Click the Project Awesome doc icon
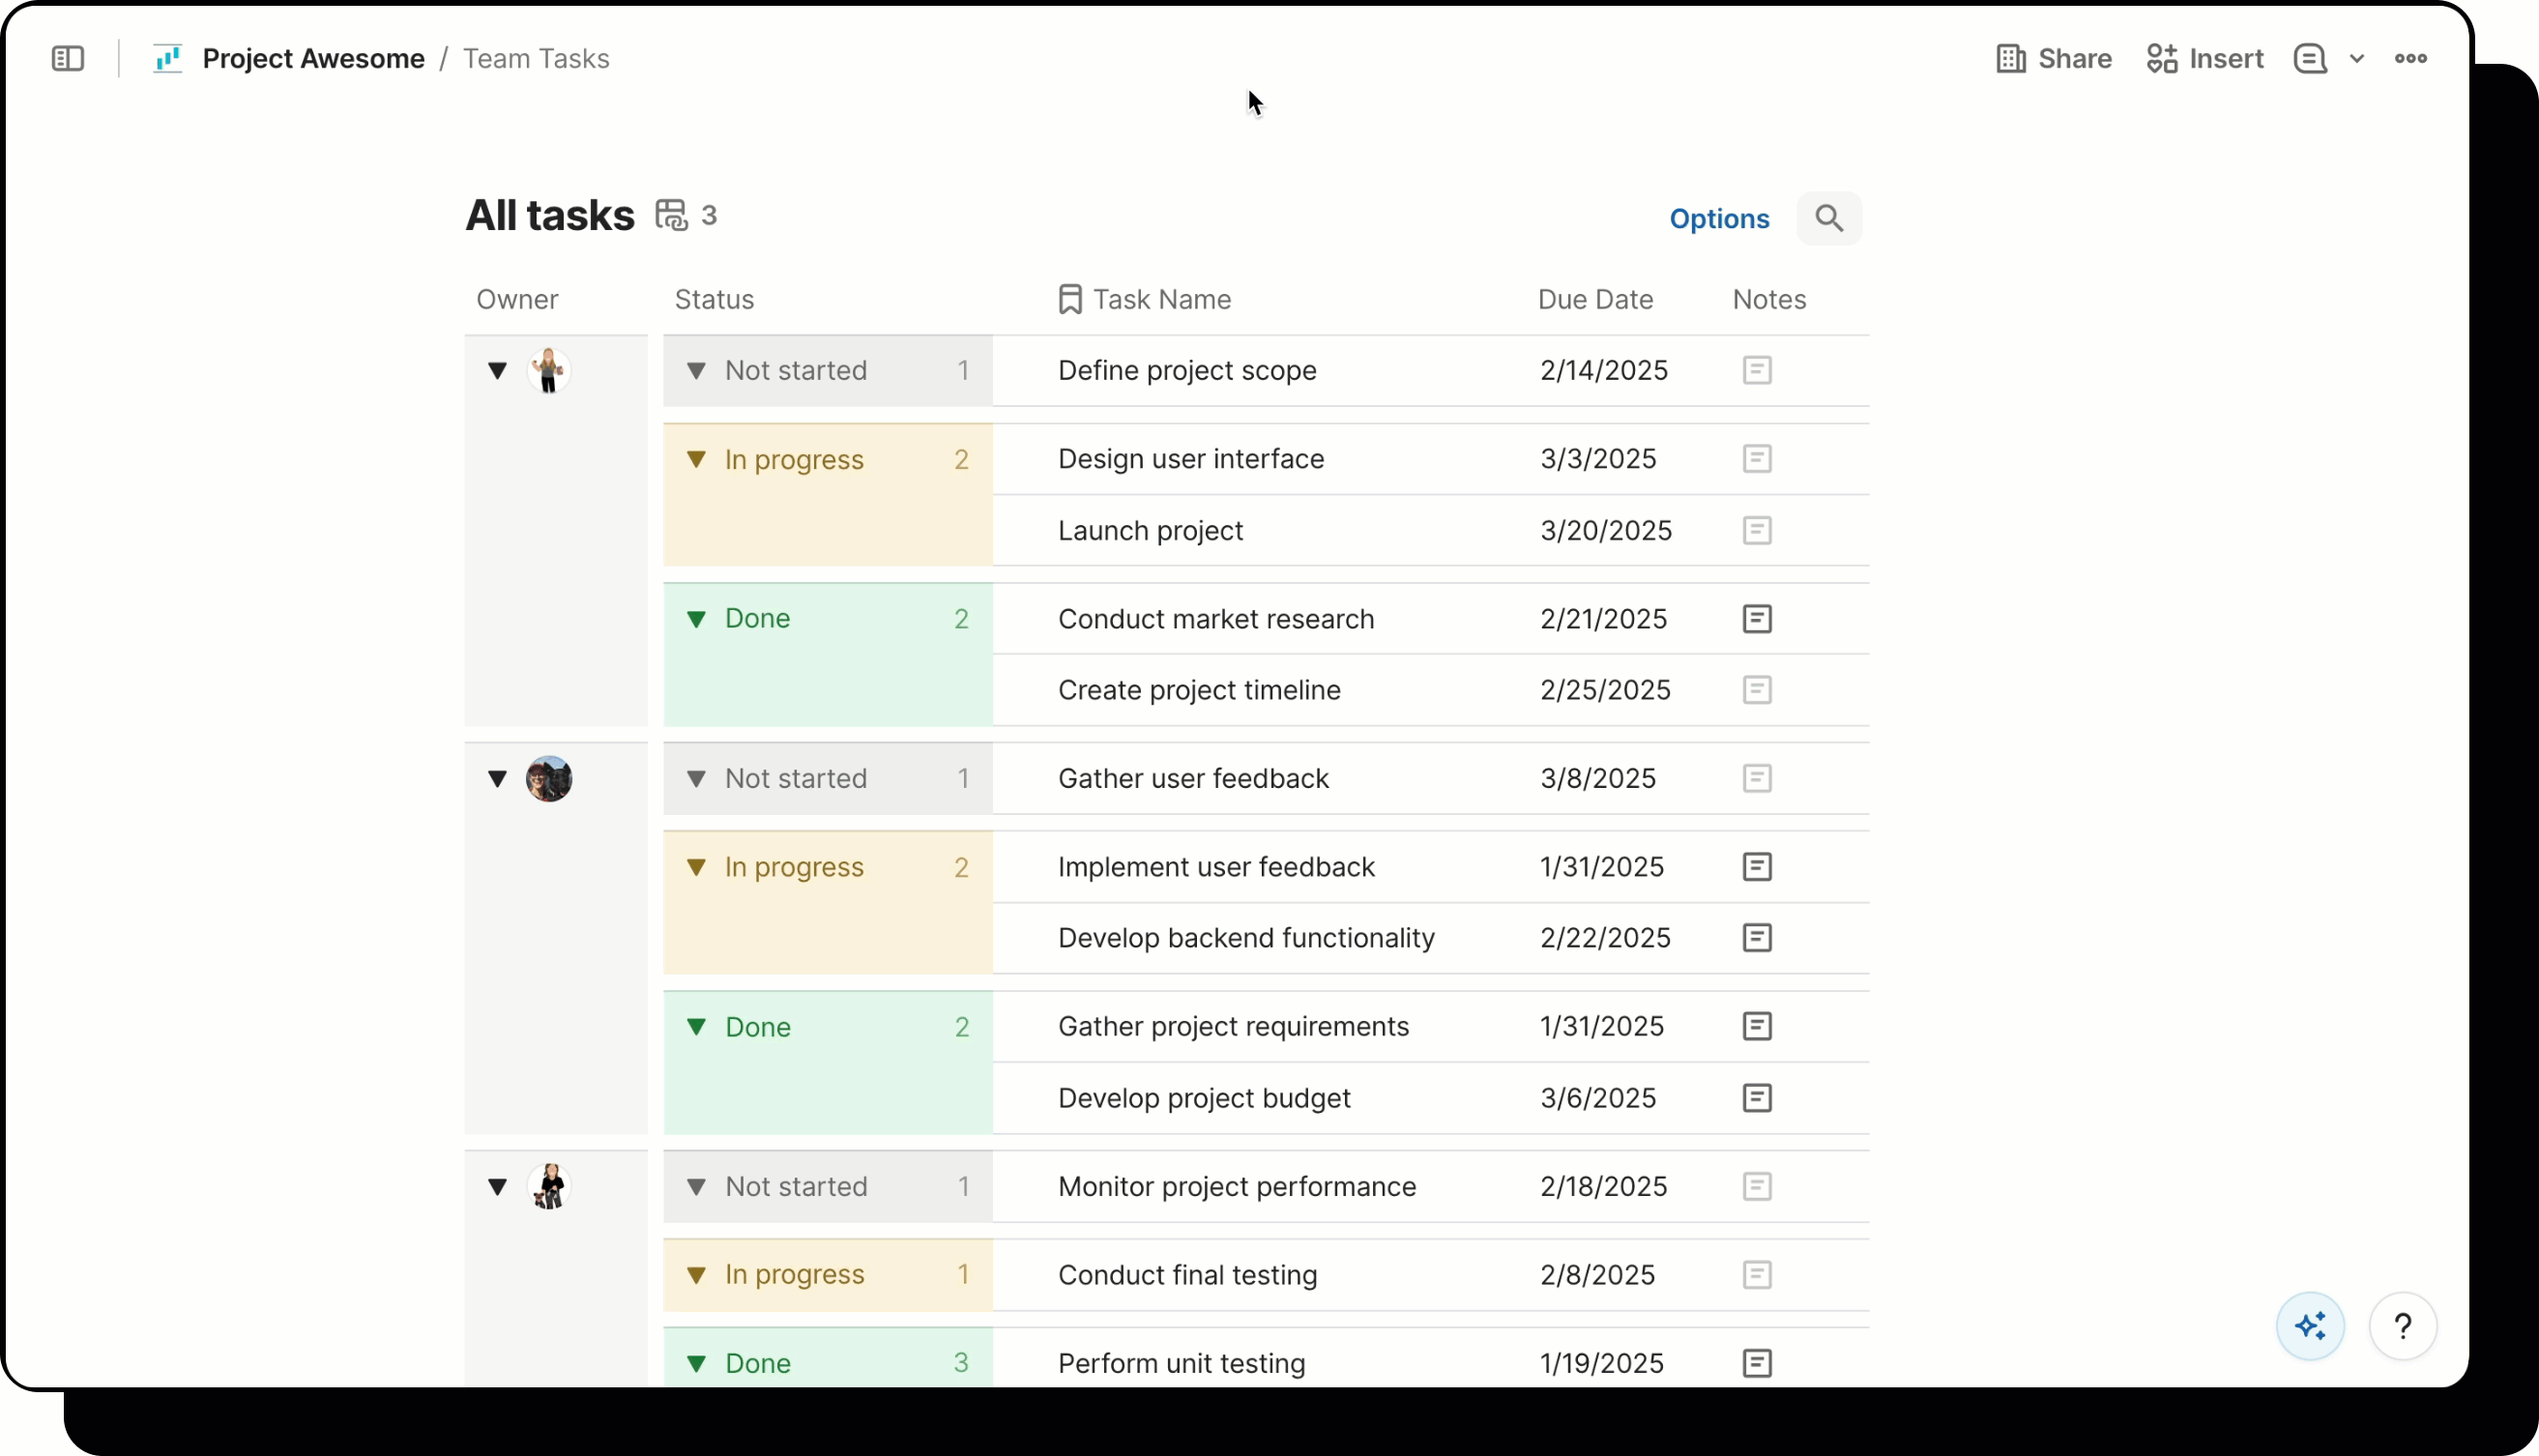 pyautogui.click(x=167, y=59)
